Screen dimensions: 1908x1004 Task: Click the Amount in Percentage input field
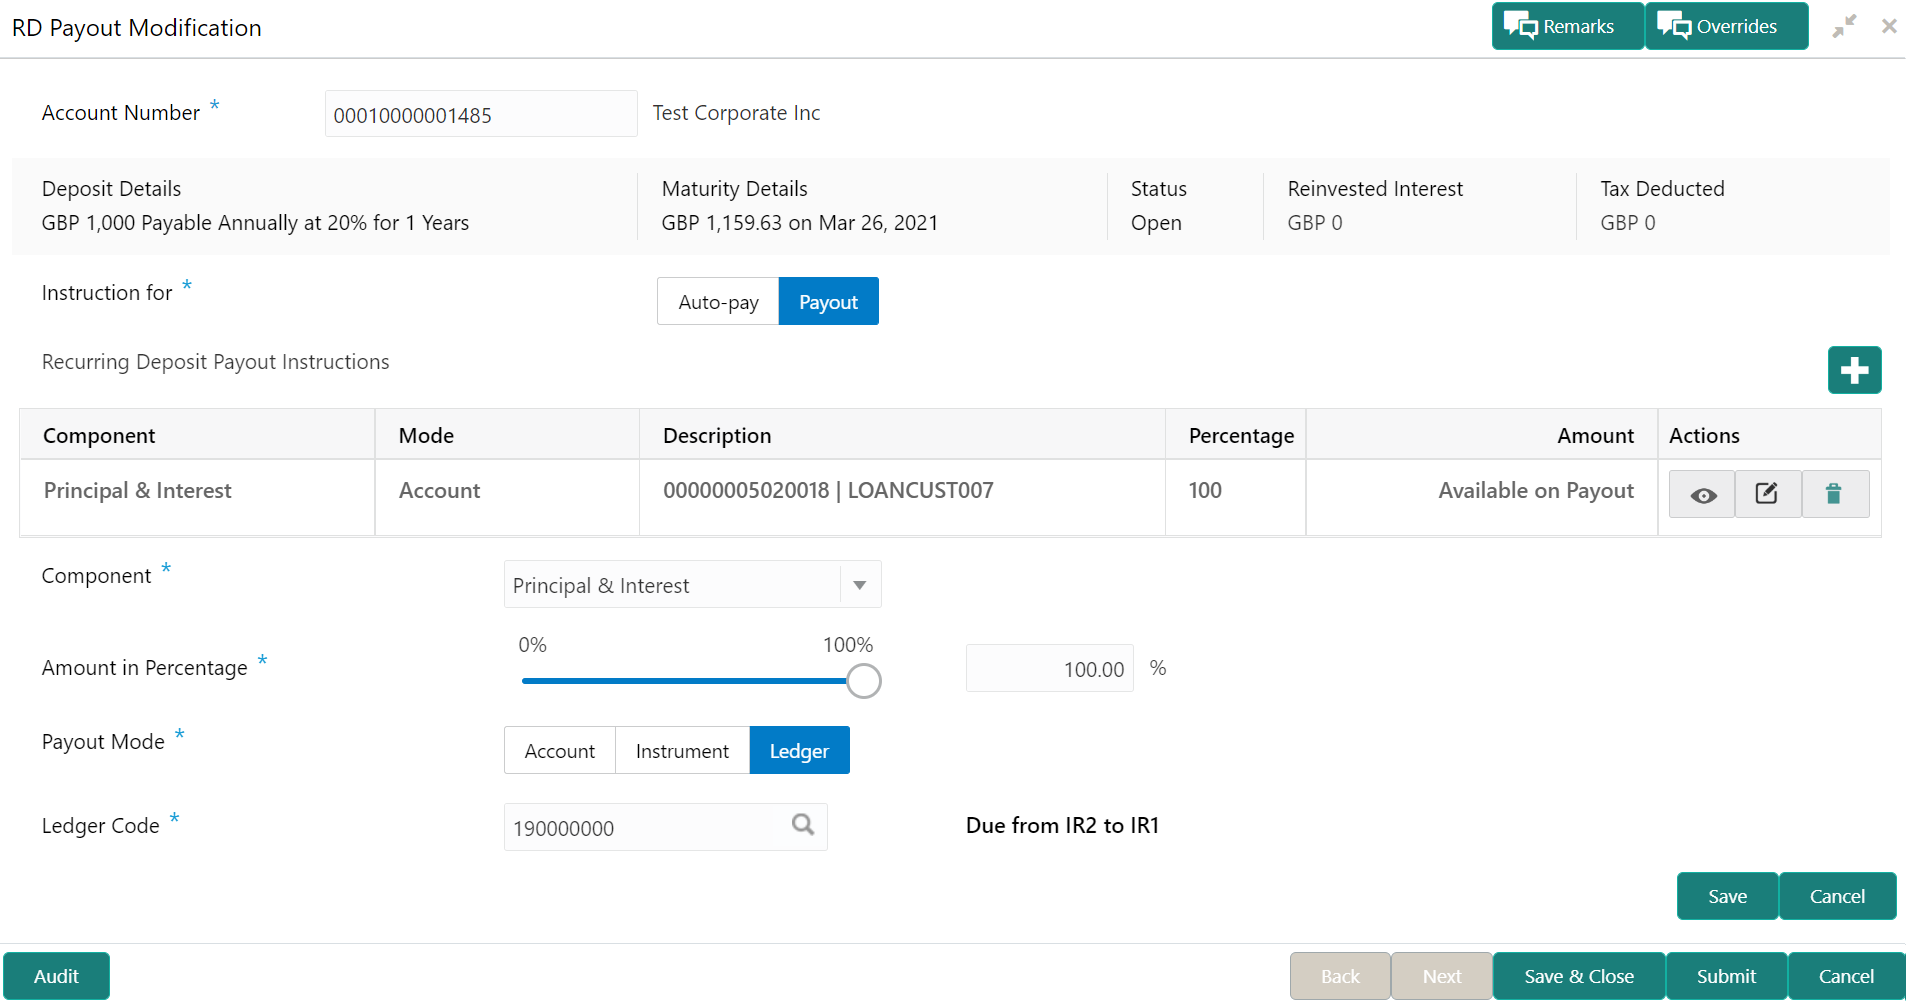coord(1049,669)
